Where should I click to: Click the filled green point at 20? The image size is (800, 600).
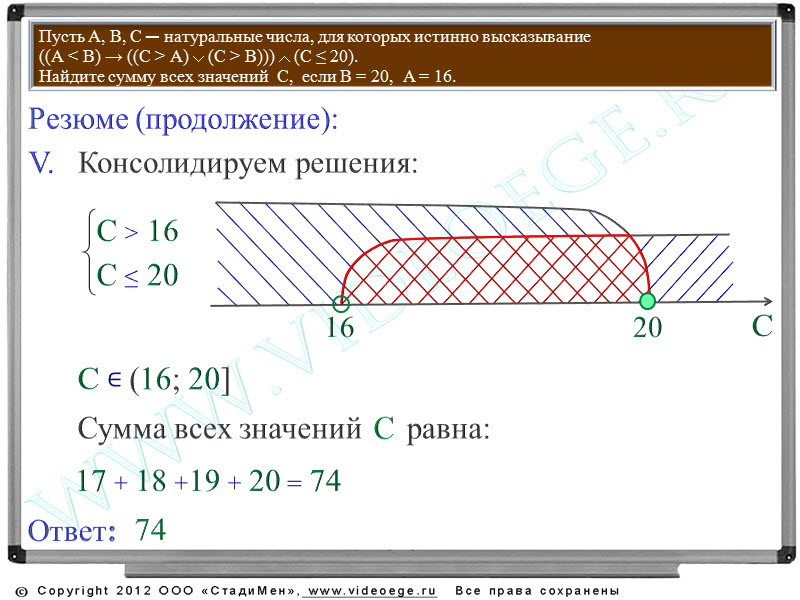(647, 301)
